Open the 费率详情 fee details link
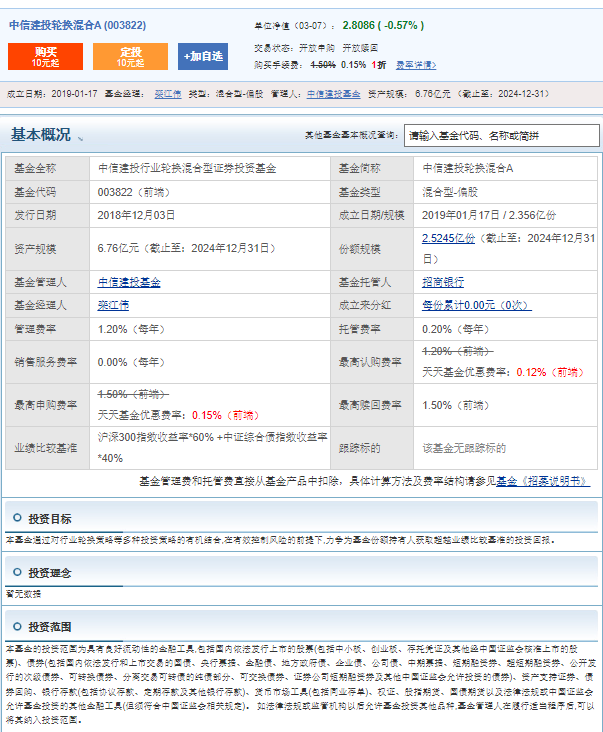The width and height of the screenshot is (603, 732). point(416,65)
